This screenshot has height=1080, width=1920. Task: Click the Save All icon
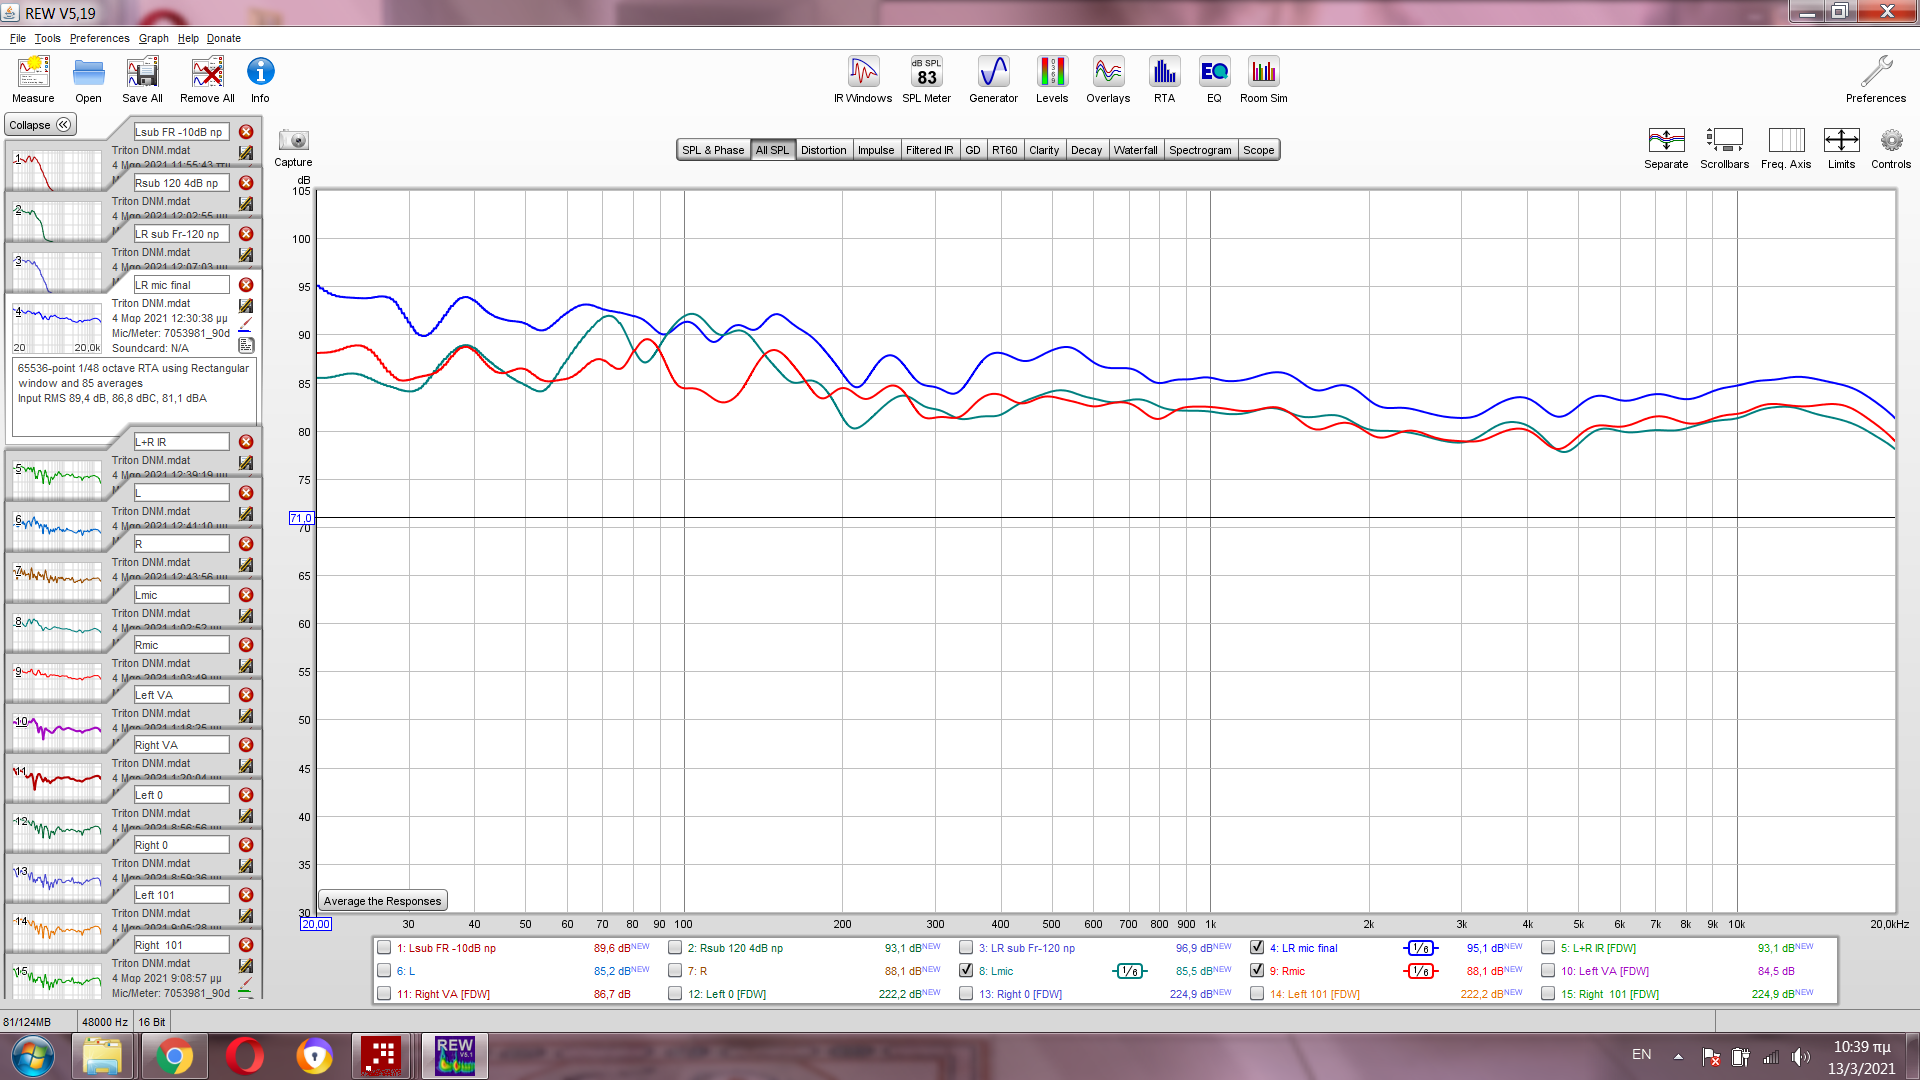pos(142,79)
